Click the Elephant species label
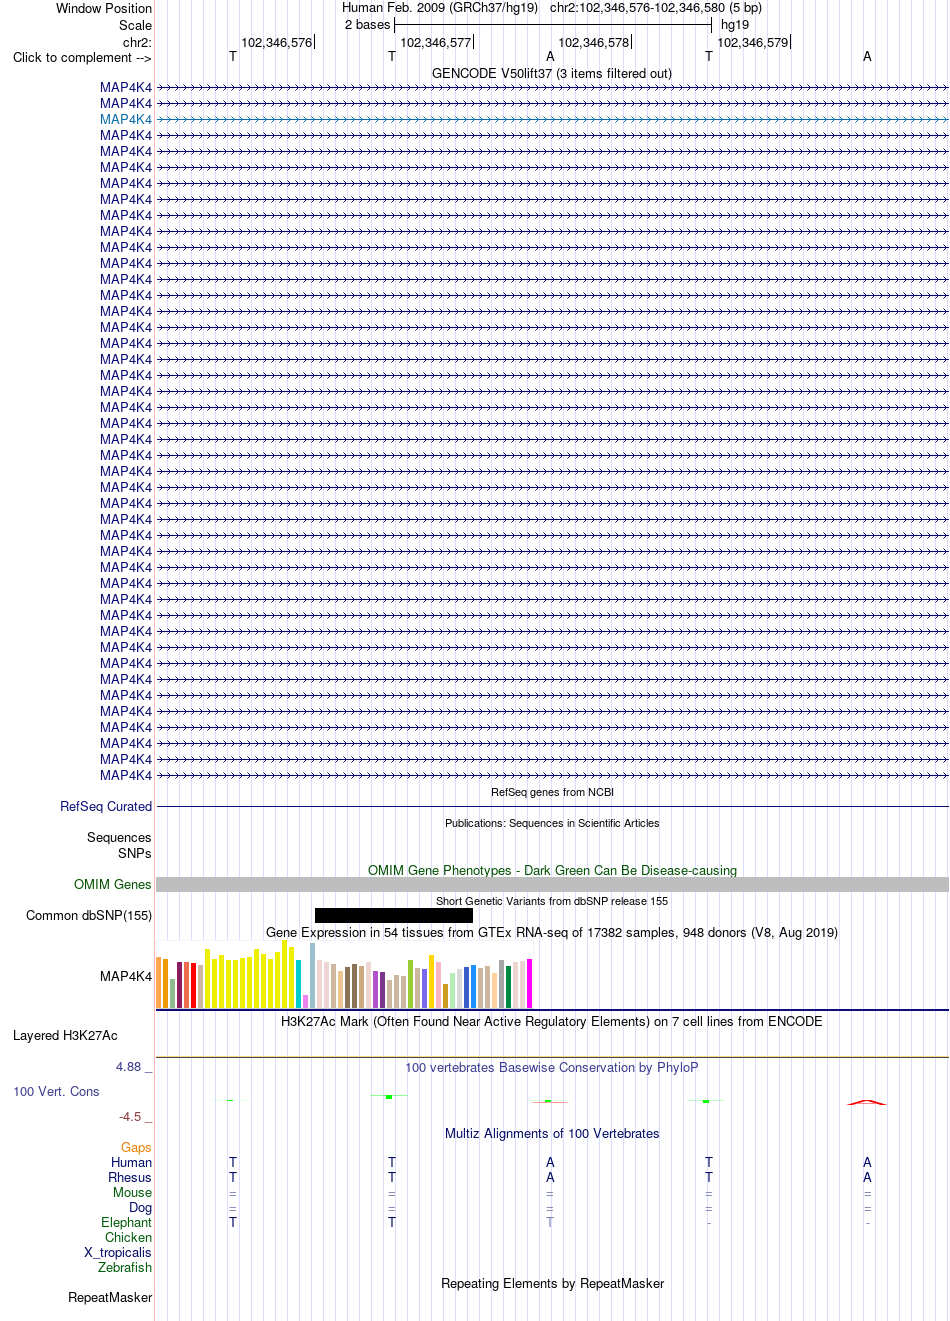The image size is (950, 1321). pos(126,1222)
